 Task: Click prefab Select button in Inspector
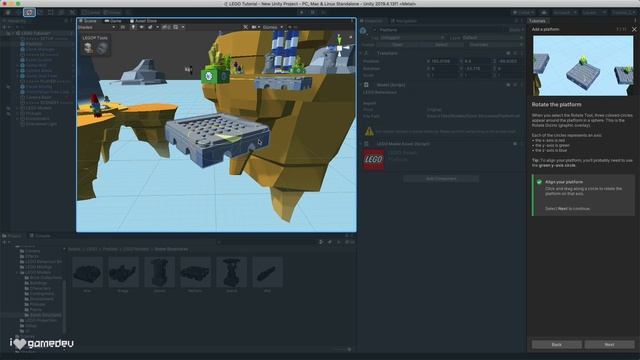tap(441, 44)
